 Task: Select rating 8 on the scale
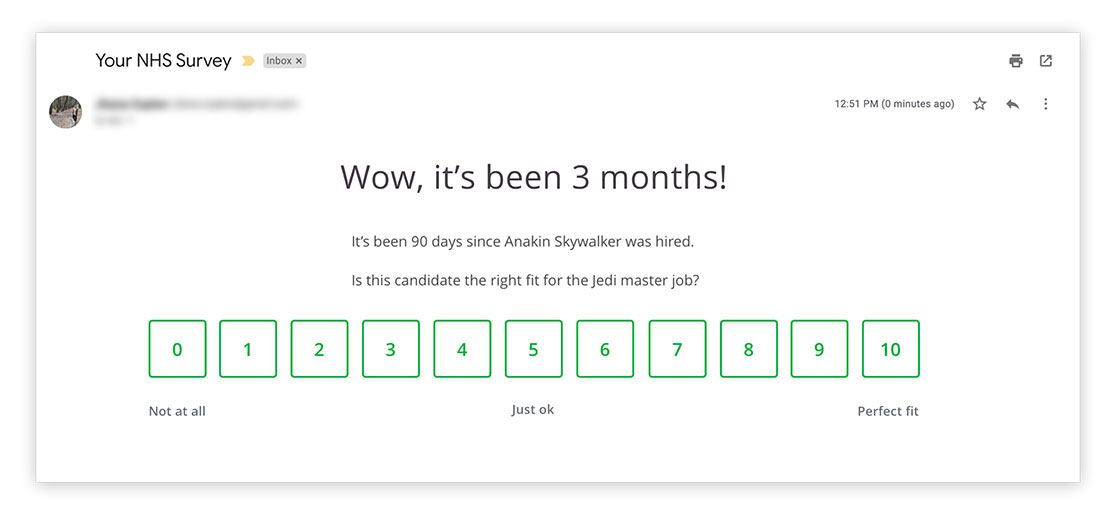[x=748, y=349]
